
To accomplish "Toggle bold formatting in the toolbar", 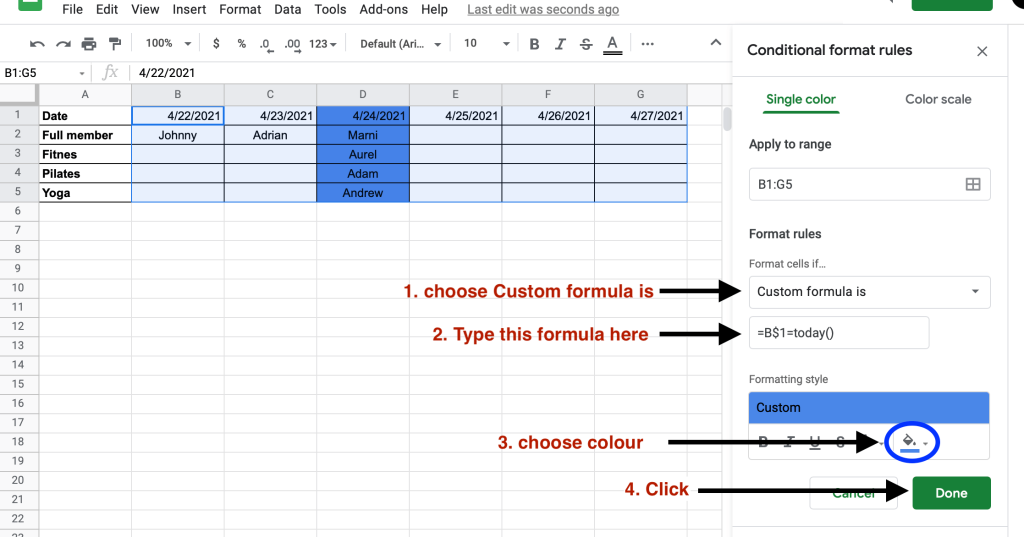I will [534, 44].
